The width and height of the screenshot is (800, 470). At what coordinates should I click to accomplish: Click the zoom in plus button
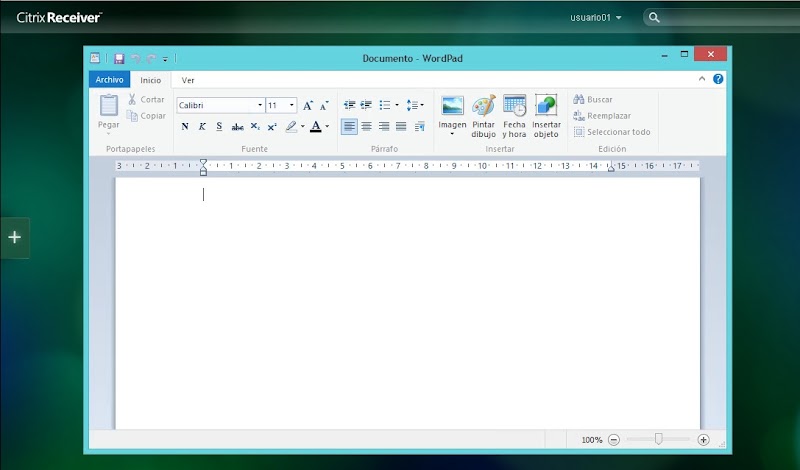(703, 440)
